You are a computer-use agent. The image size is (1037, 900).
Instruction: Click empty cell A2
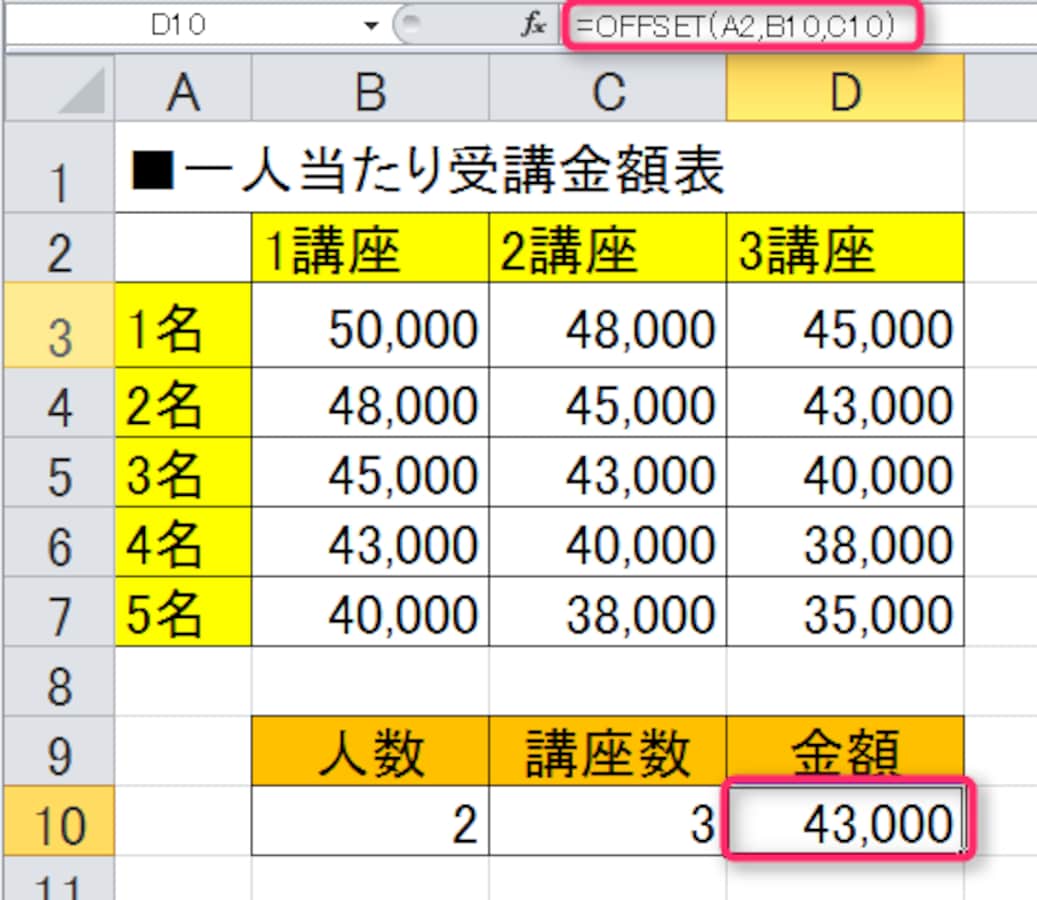click(x=183, y=248)
